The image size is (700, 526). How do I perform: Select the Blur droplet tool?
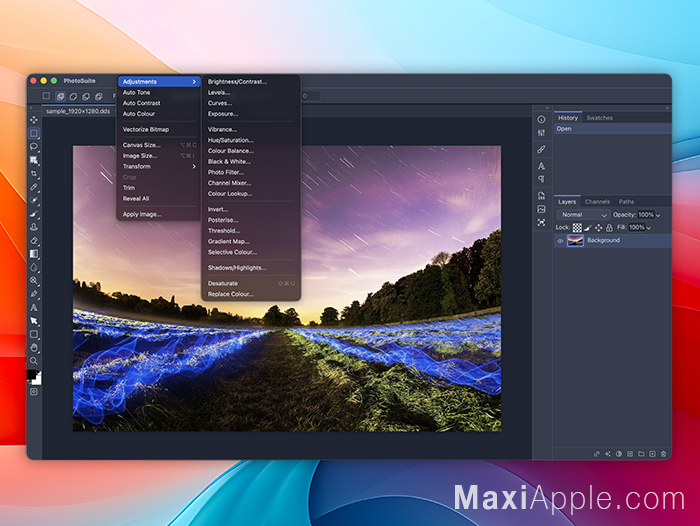click(34, 267)
